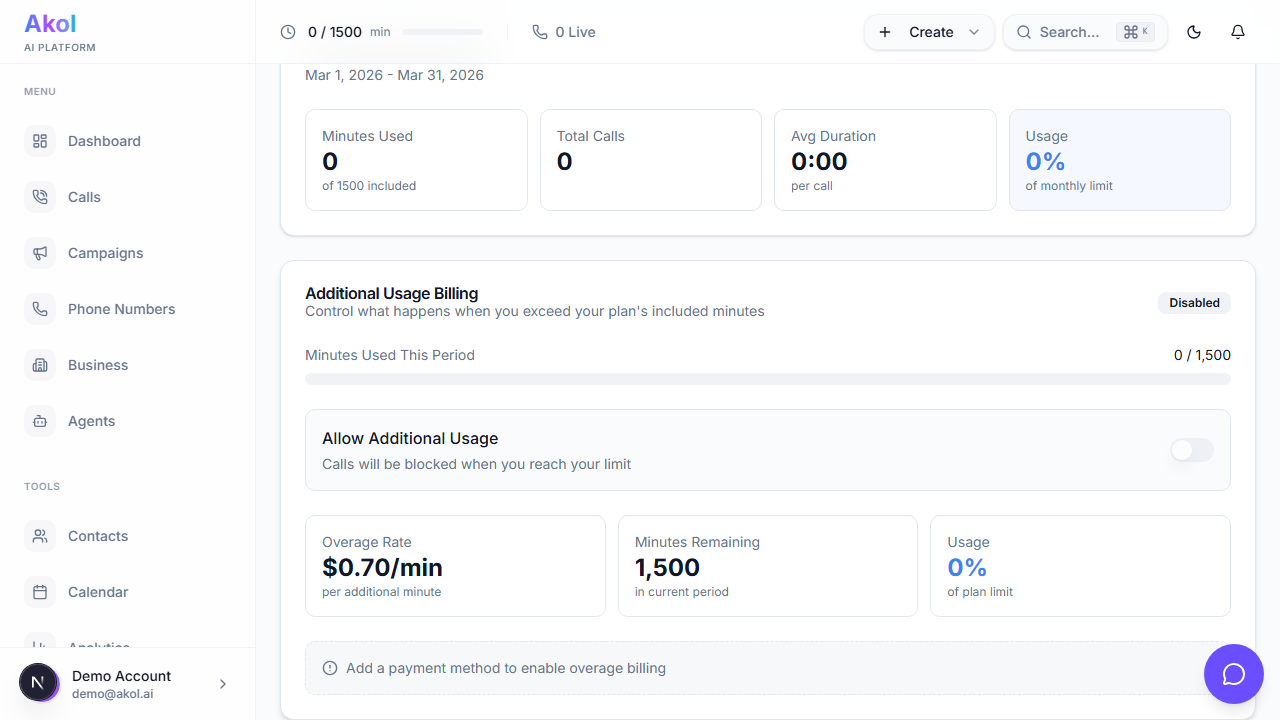
Task: Click the Calendar icon in Tools section
Action: (x=40, y=592)
